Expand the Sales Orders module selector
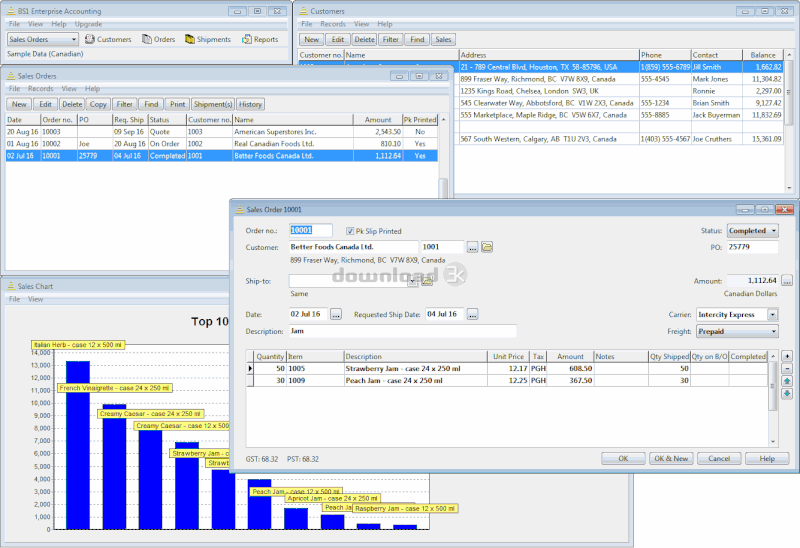This screenshot has width=800, height=548. [42, 39]
